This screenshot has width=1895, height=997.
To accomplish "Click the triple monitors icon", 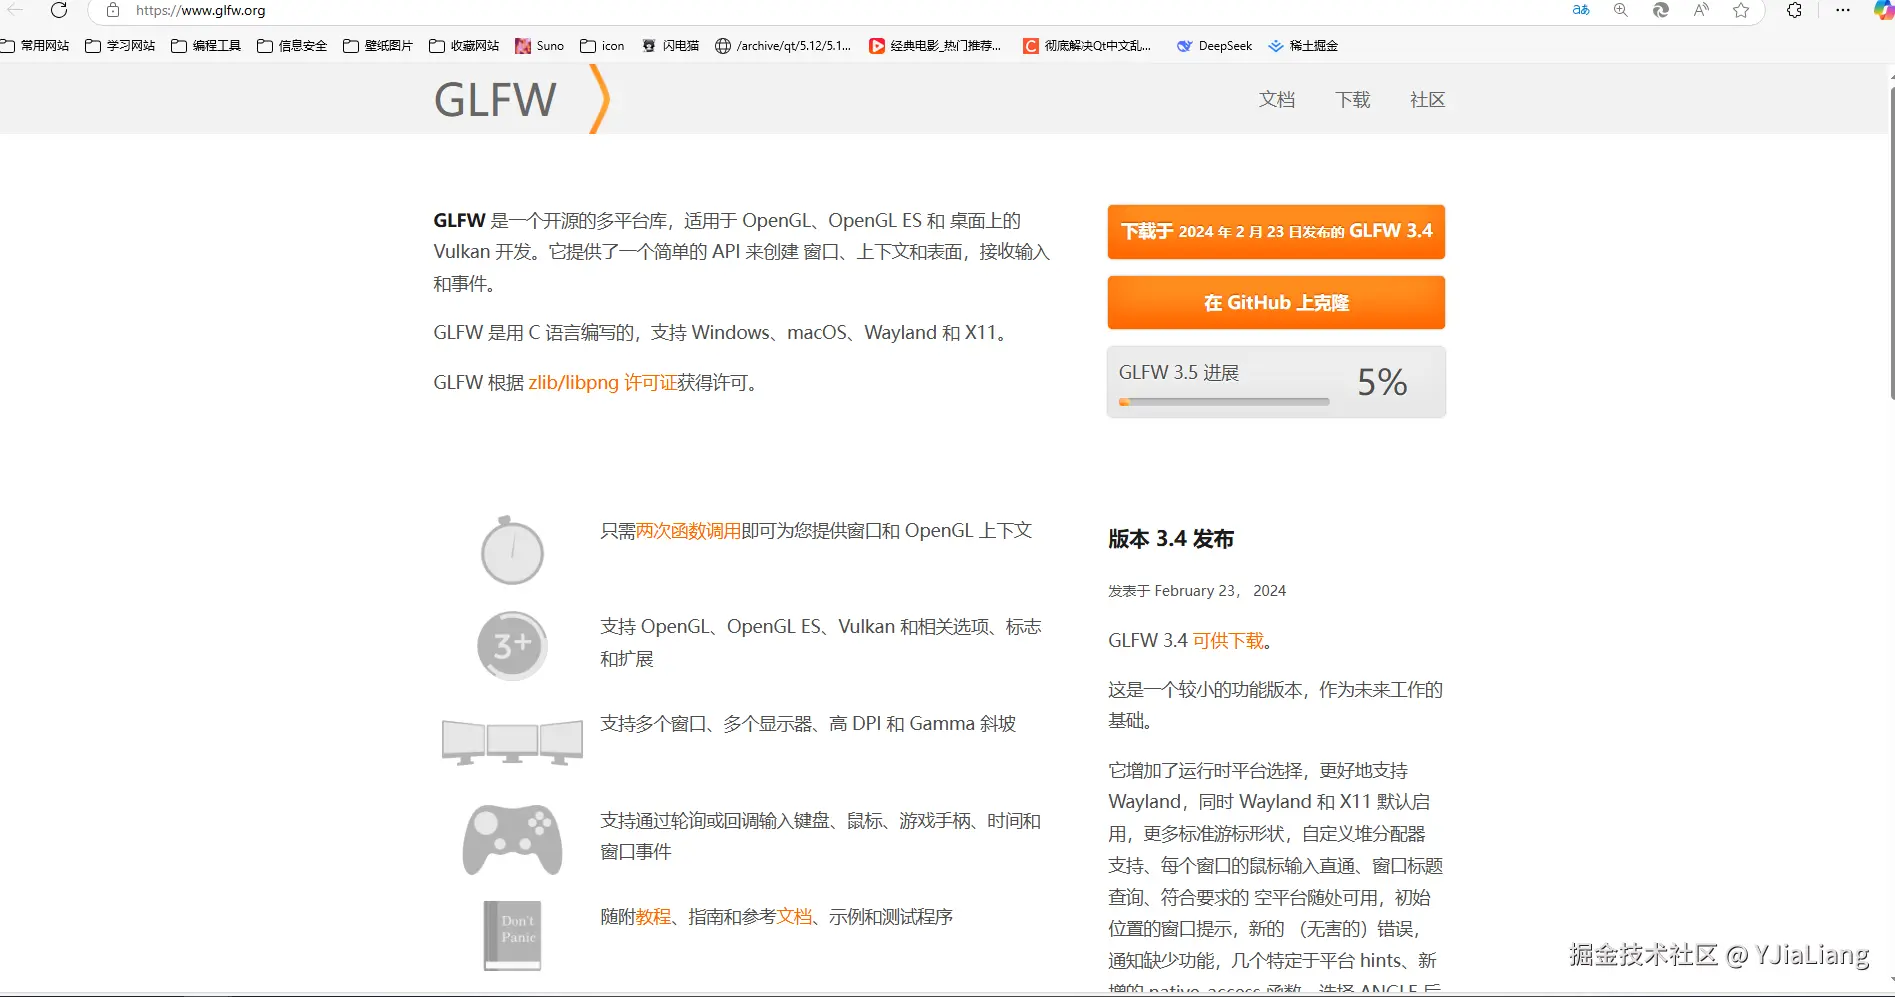I will click(512, 742).
